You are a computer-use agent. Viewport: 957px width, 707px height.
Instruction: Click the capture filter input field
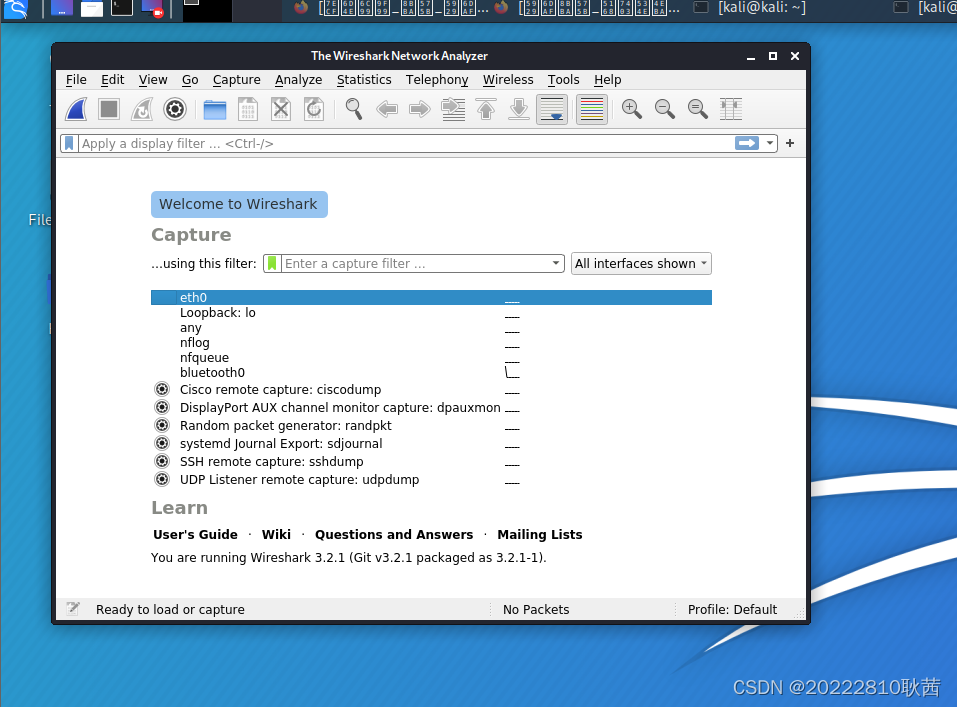pos(415,263)
